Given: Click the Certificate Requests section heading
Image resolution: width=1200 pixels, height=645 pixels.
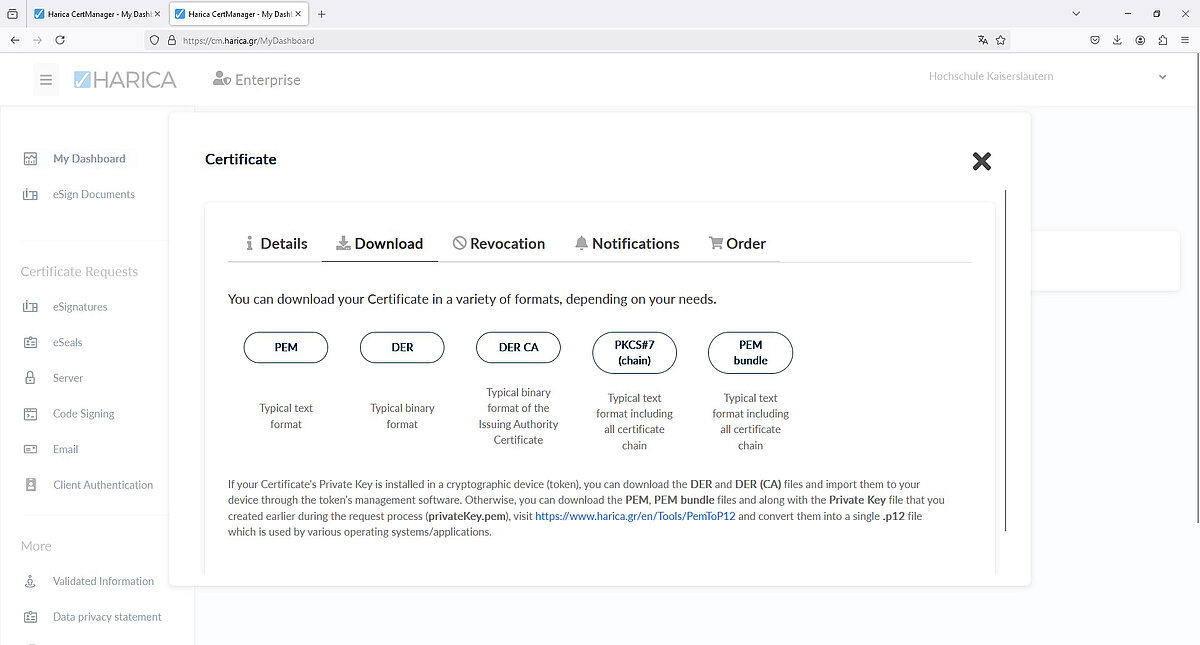Looking at the screenshot, I should (80, 272).
